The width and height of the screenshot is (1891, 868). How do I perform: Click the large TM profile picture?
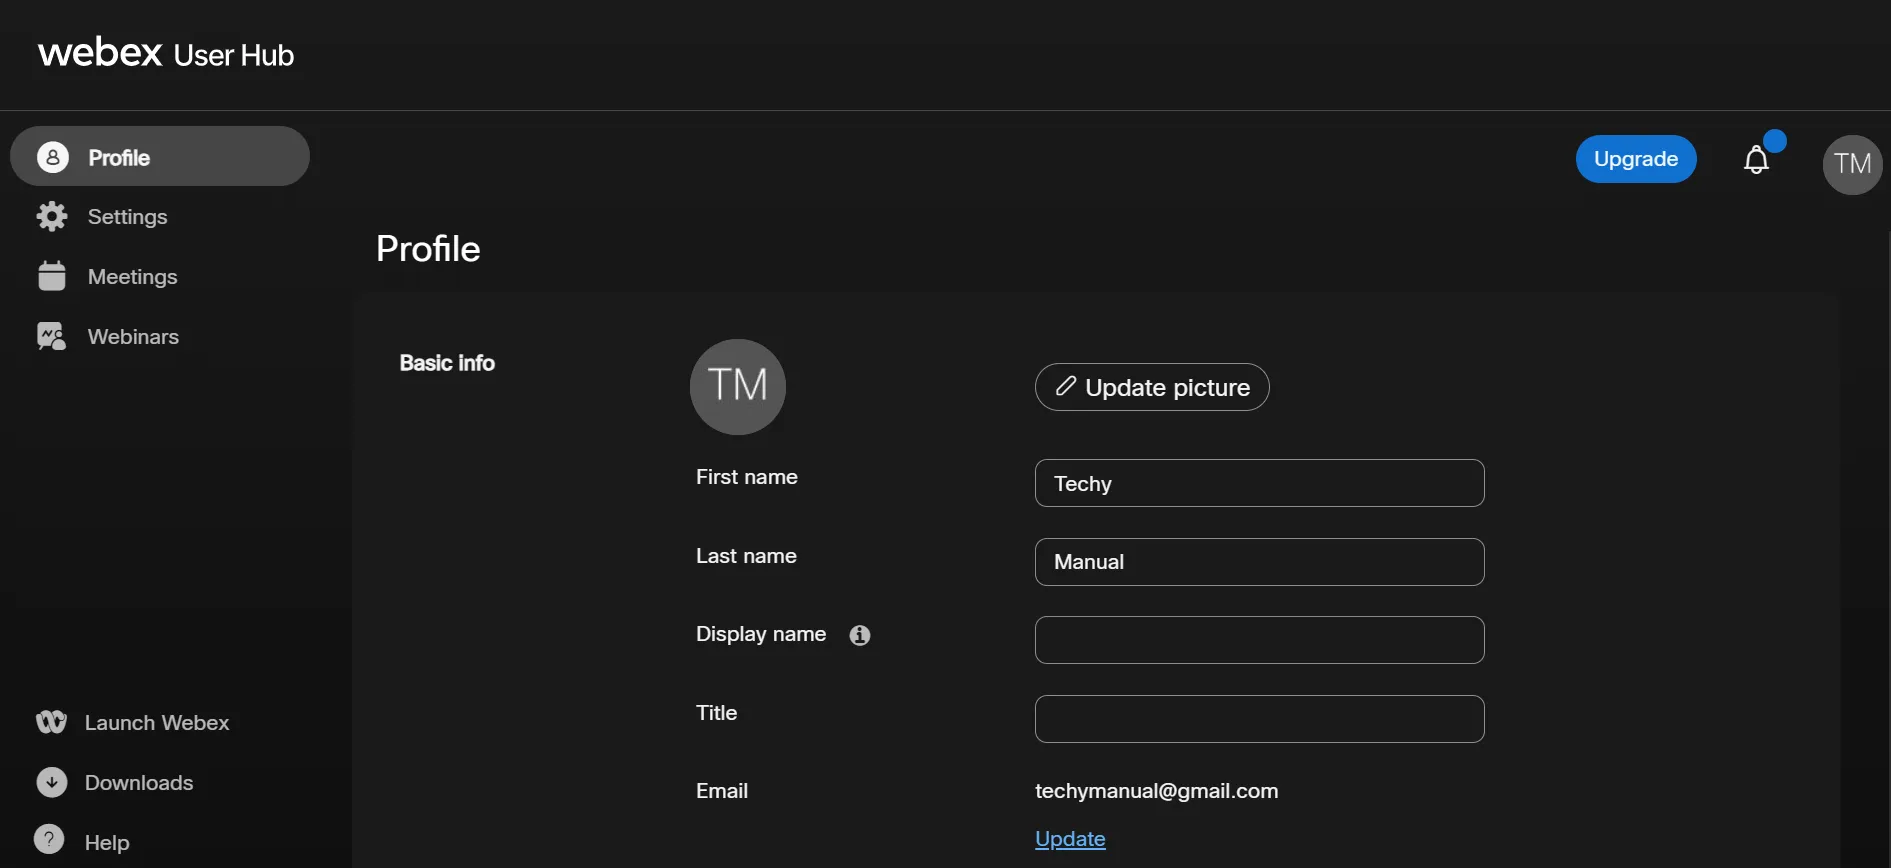[x=738, y=387]
